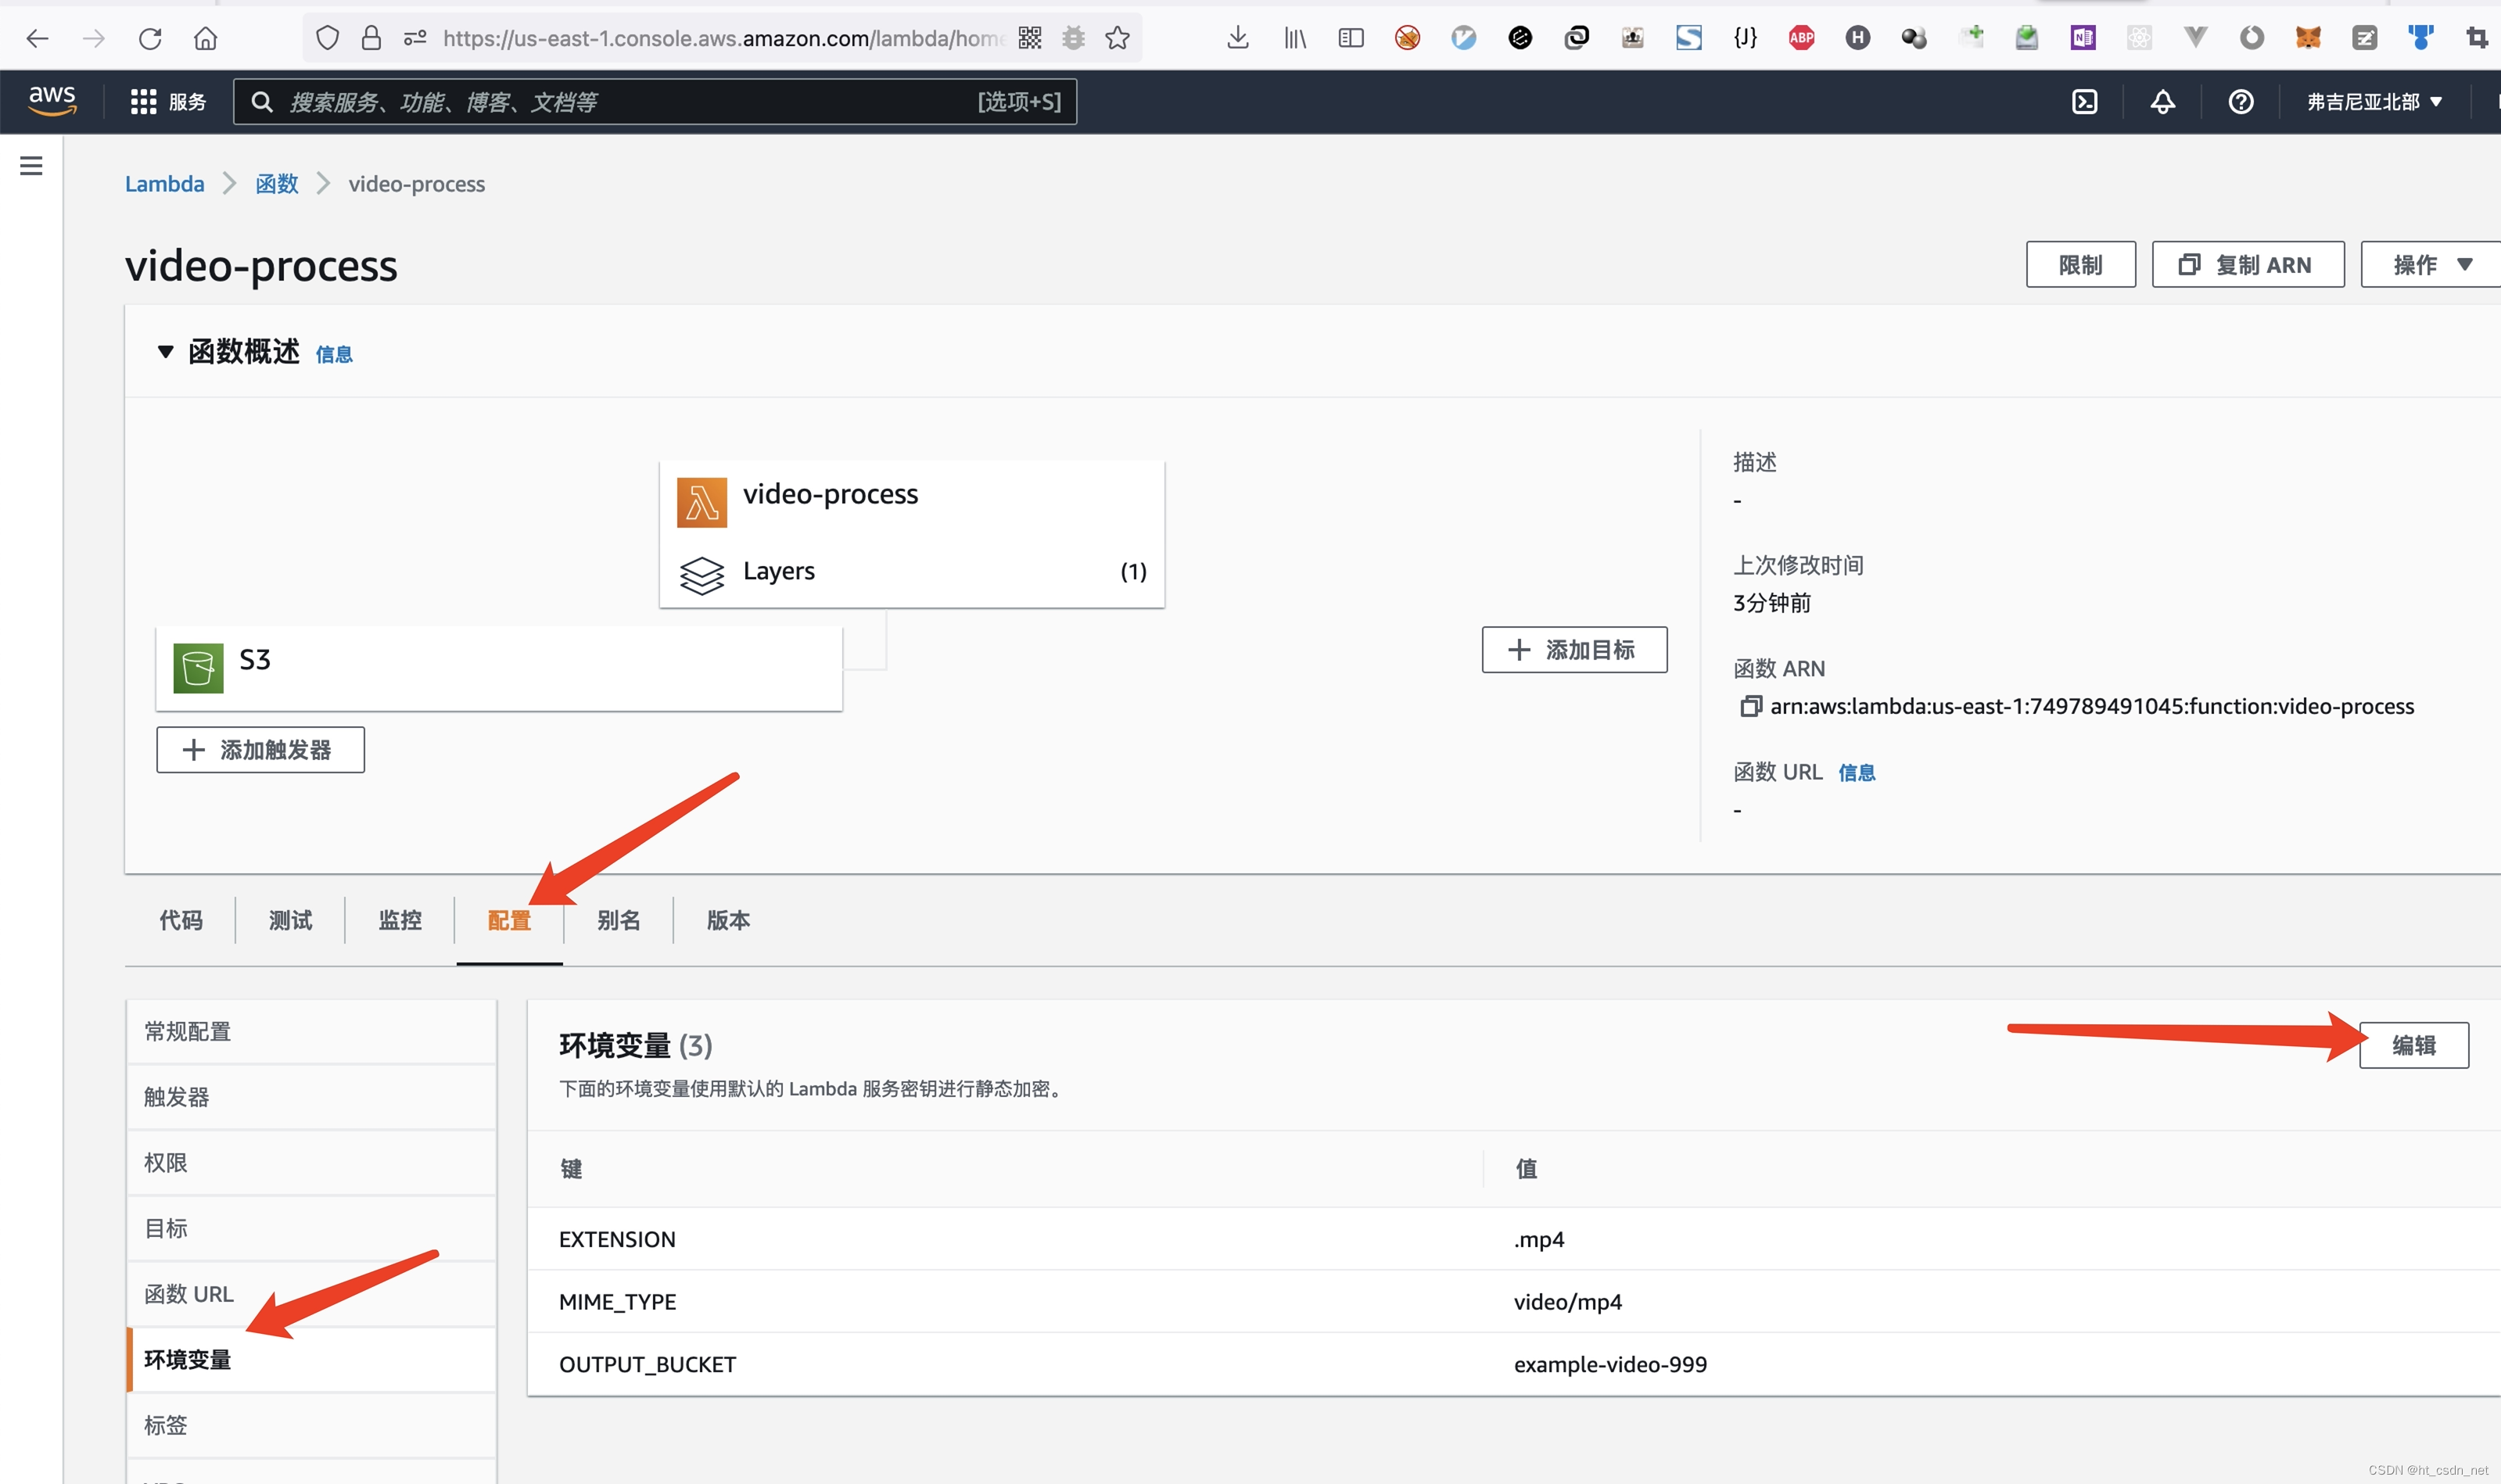
Task: Select 触发器 in configuration sidebar
Action: click(311, 1097)
